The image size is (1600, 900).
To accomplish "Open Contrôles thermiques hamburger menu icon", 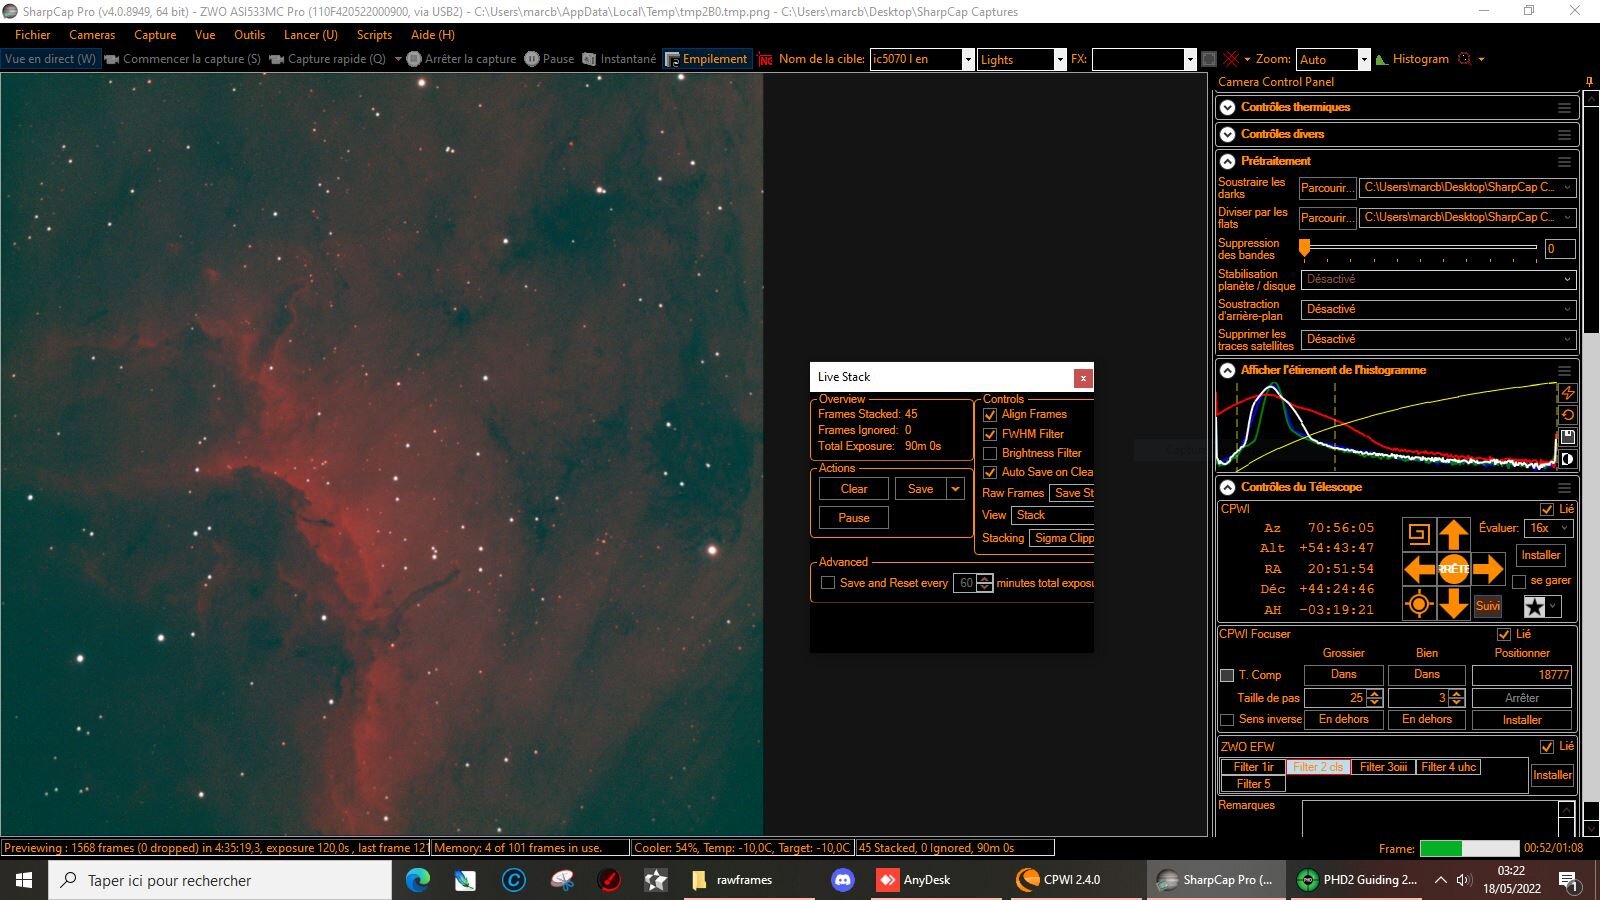I will pos(1564,107).
